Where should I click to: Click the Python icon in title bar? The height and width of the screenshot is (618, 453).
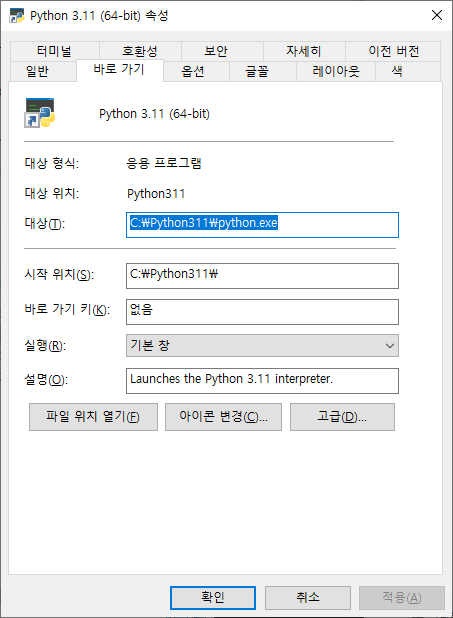[x=17, y=16]
